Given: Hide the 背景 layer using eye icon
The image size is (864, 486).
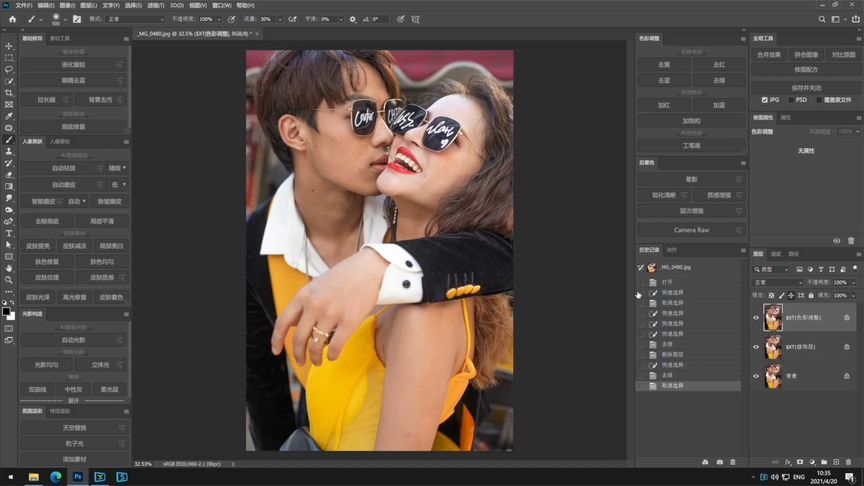Looking at the screenshot, I should pos(756,375).
